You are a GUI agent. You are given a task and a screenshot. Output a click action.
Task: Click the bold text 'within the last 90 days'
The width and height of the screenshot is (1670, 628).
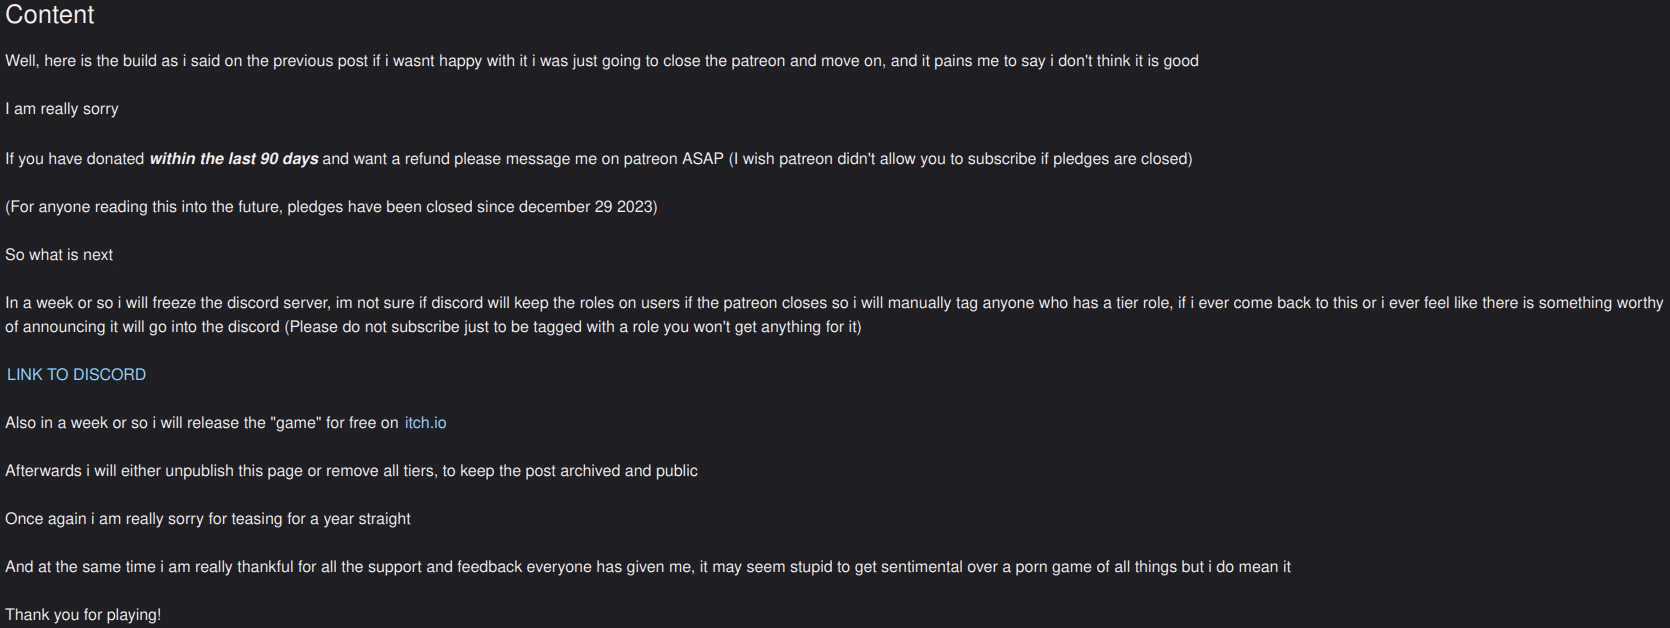click(234, 158)
